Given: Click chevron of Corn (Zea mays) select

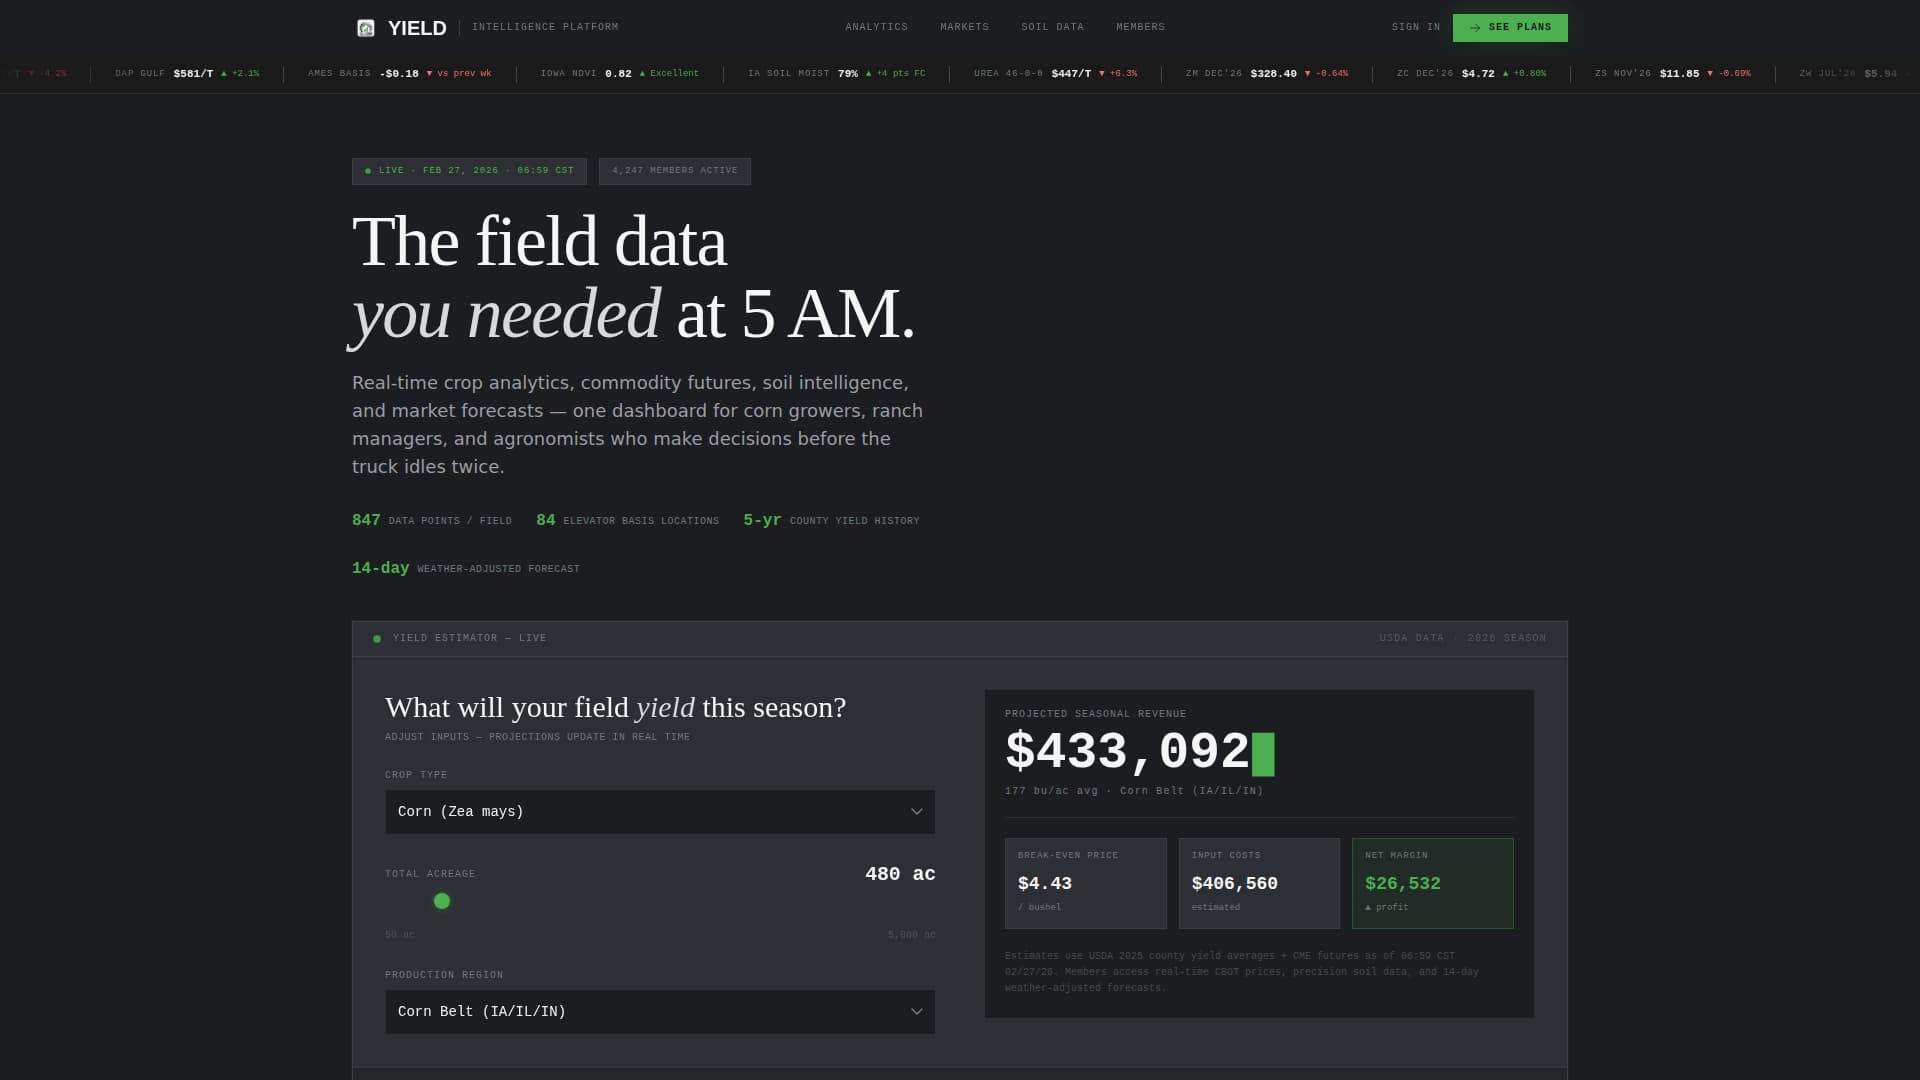Looking at the screenshot, I should coord(916,812).
